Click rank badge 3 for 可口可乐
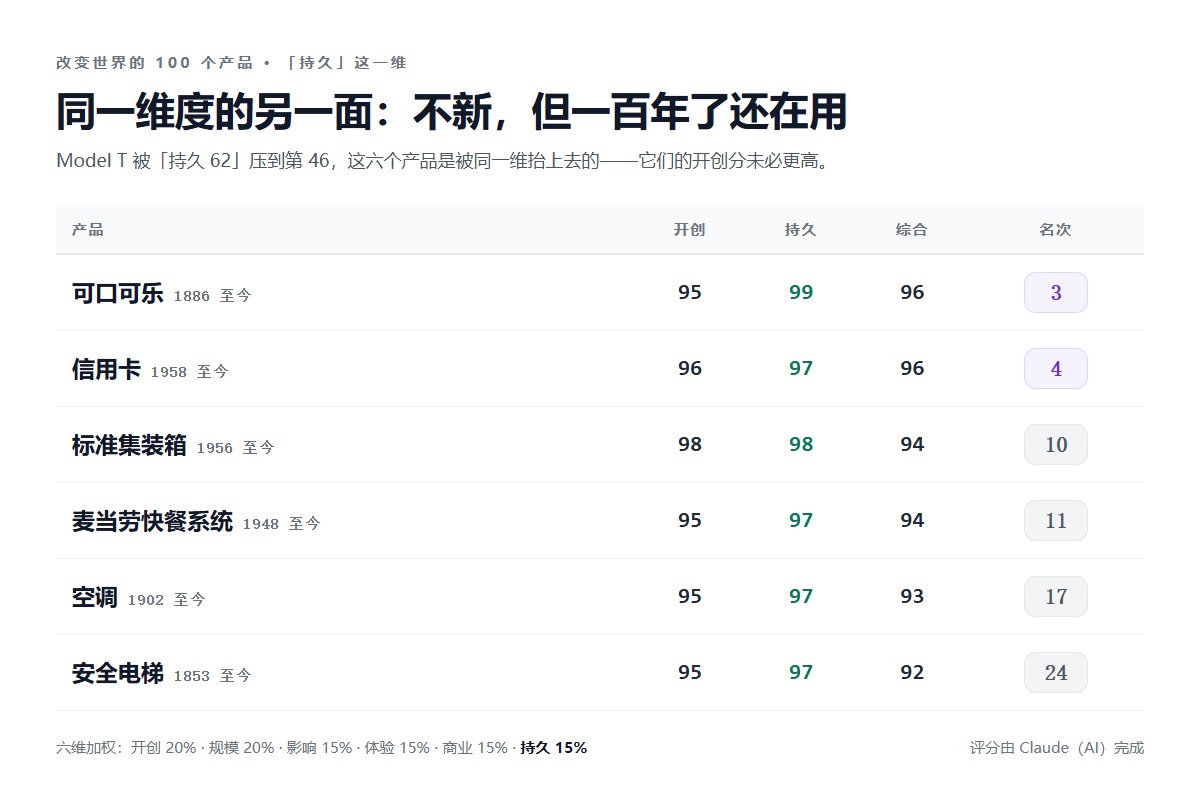The image size is (1200, 809). (1056, 293)
